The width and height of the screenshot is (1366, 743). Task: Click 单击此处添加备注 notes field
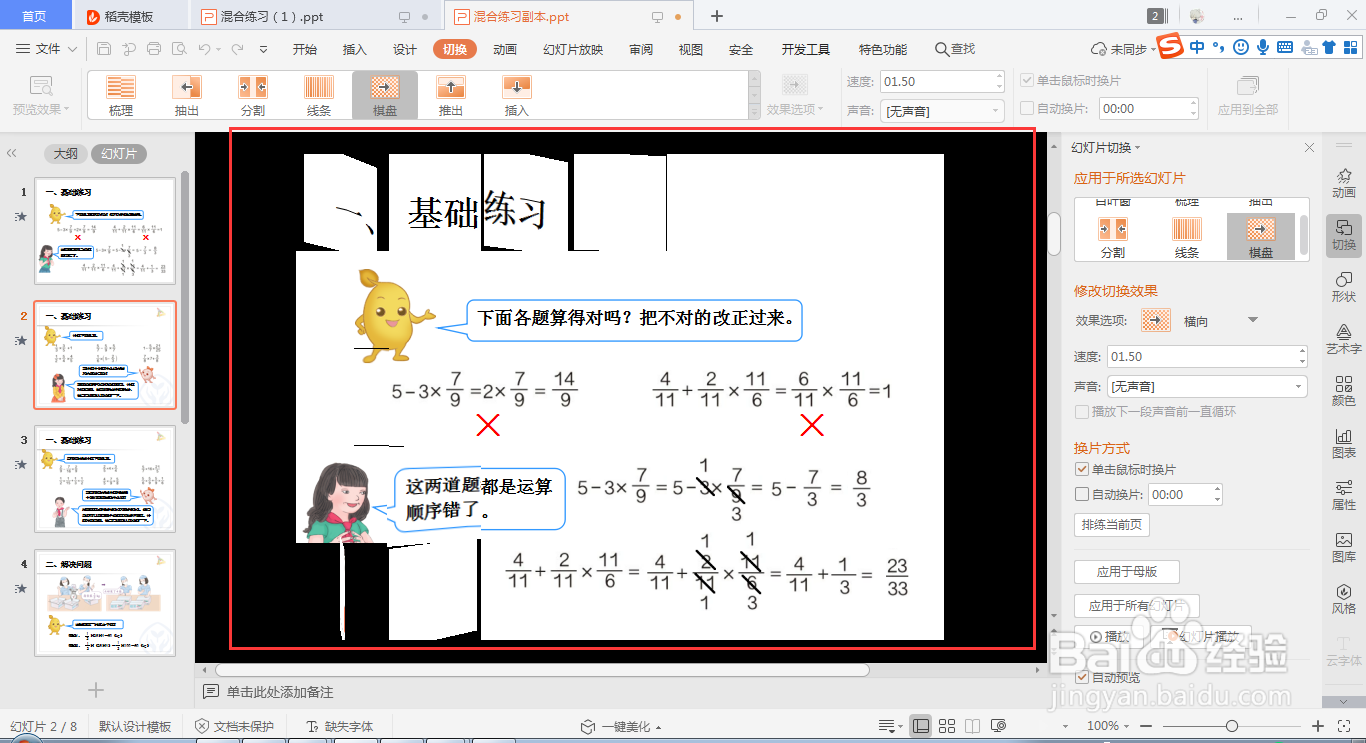pos(279,692)
